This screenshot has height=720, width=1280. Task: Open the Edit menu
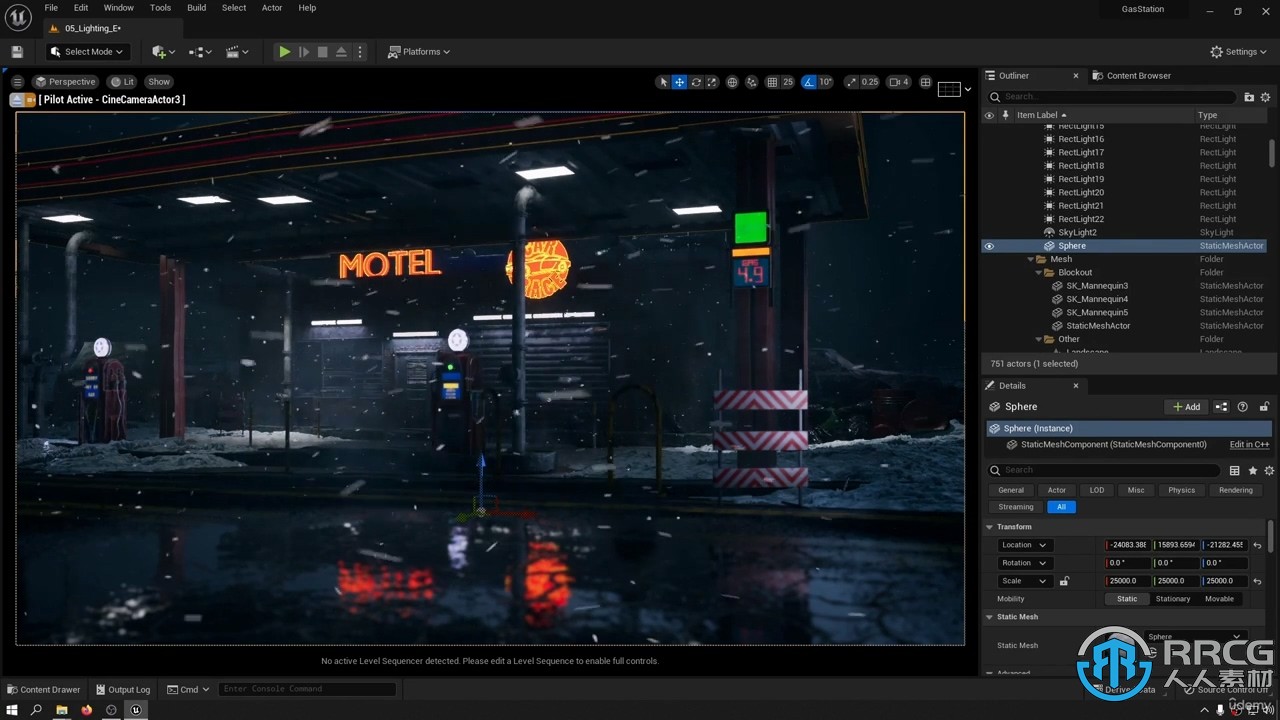tap(81, 7)
